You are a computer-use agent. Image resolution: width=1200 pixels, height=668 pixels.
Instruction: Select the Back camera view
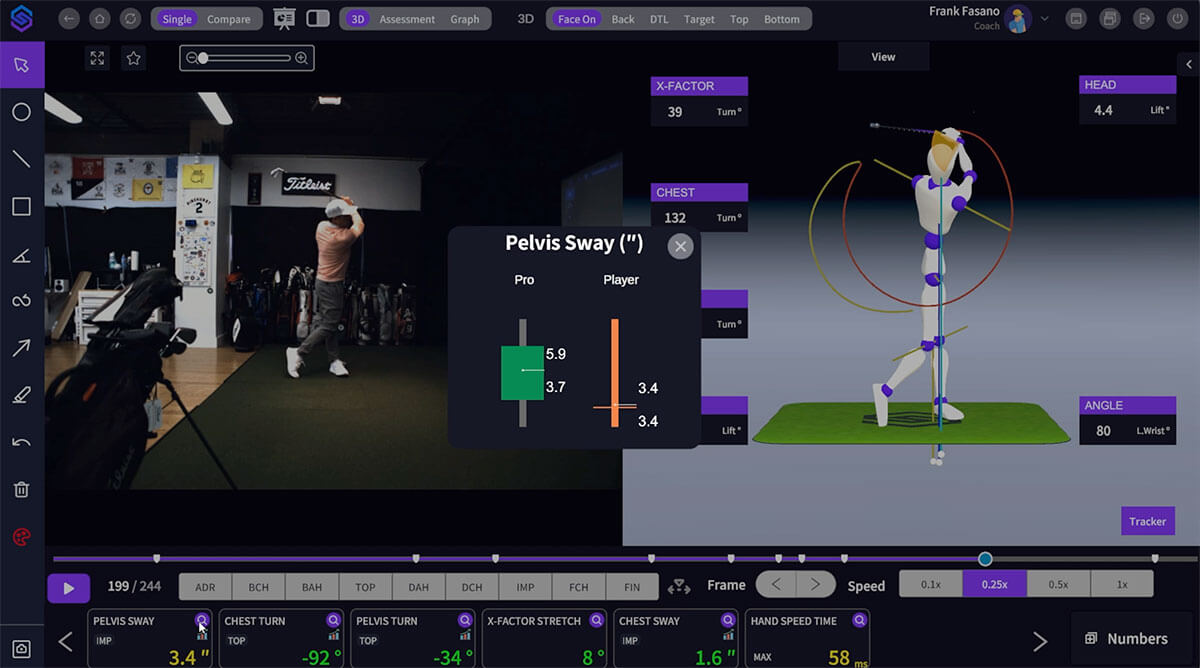[x=622, y=18]
